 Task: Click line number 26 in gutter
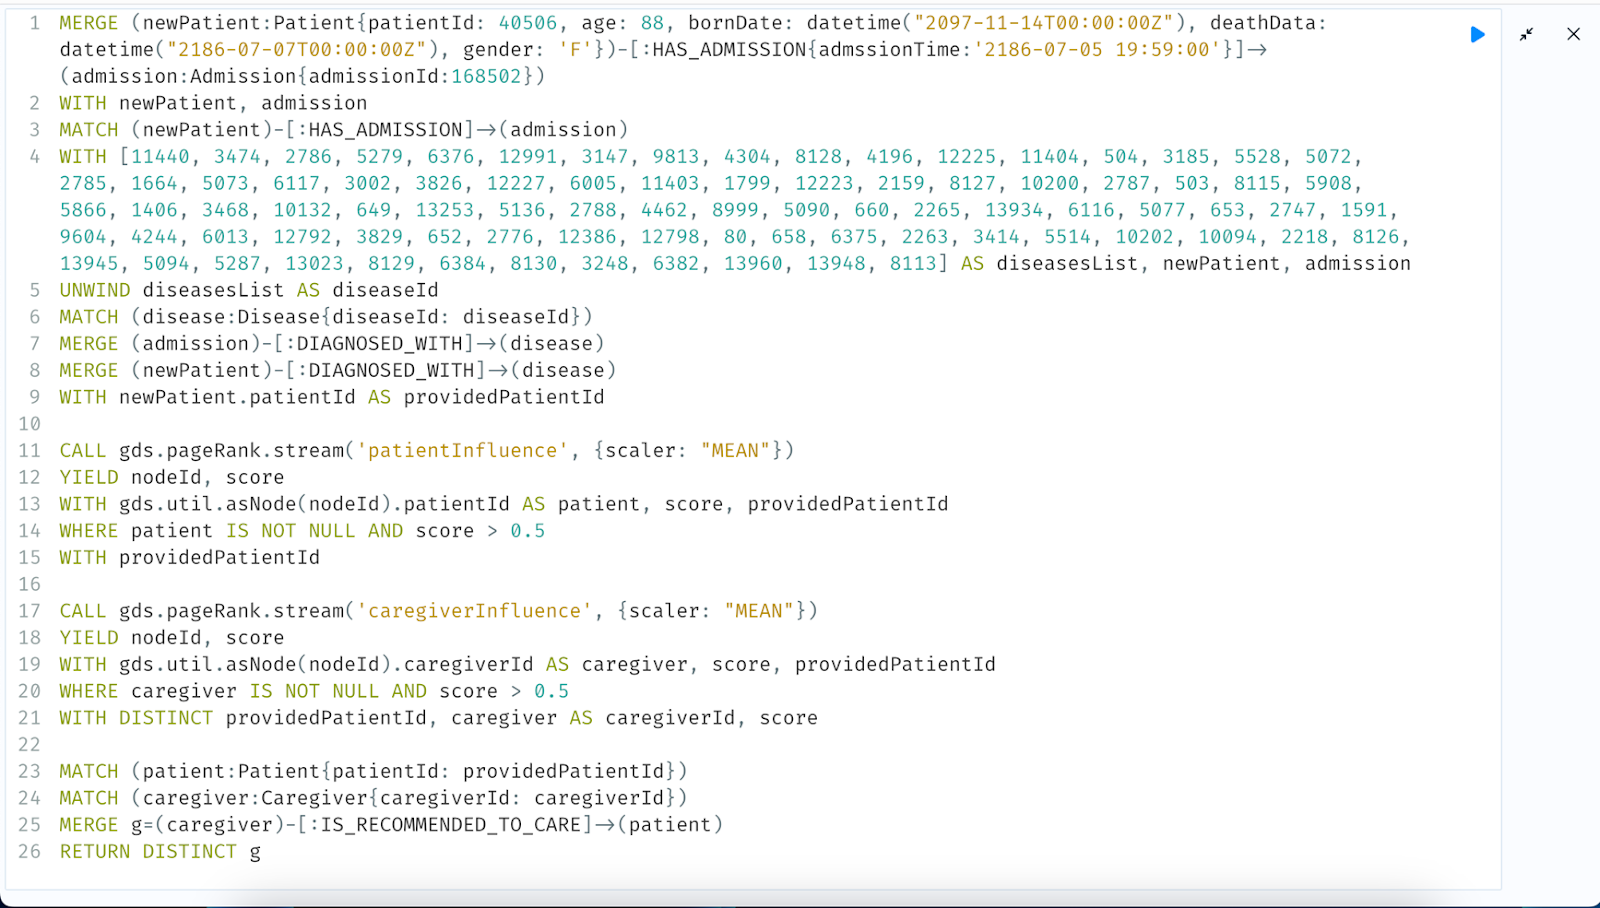pyautogui.click(x=30, y=852)
